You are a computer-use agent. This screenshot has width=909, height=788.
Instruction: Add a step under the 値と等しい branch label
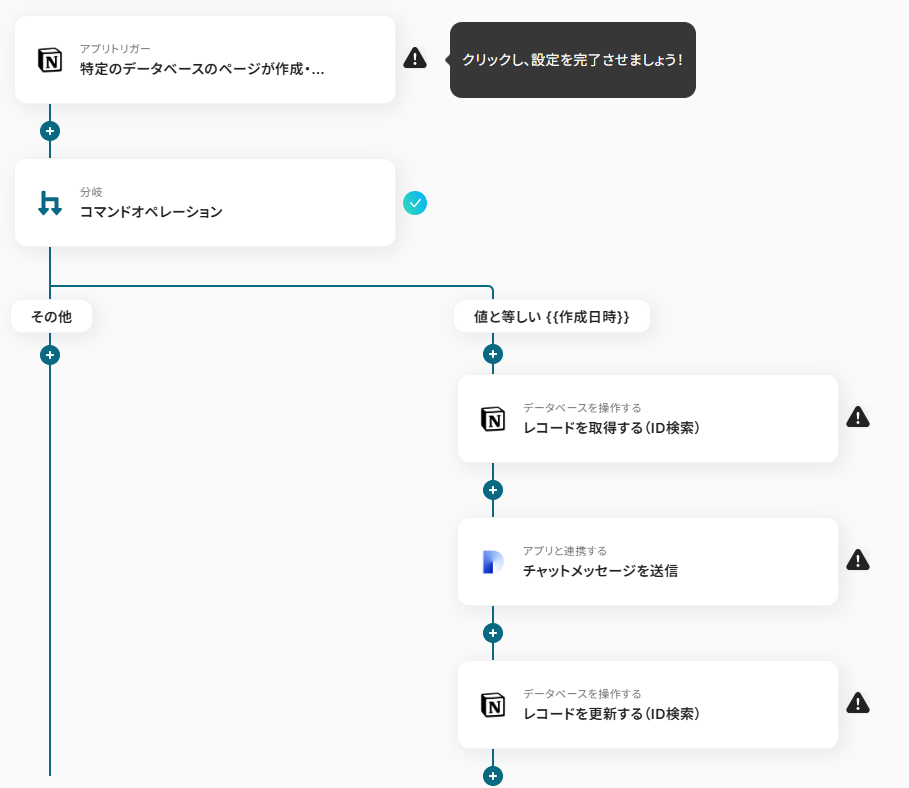(493, 354)
